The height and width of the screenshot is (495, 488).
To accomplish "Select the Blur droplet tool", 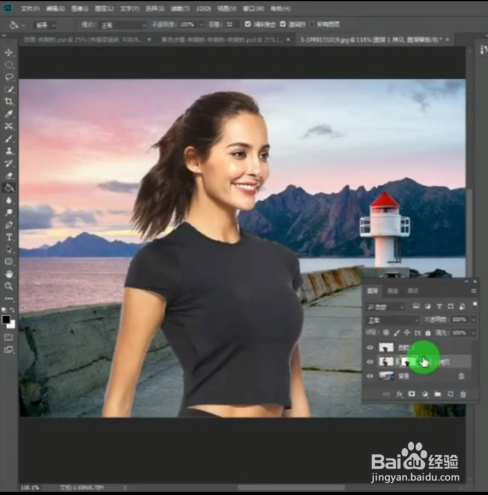I will coord(9,200).
